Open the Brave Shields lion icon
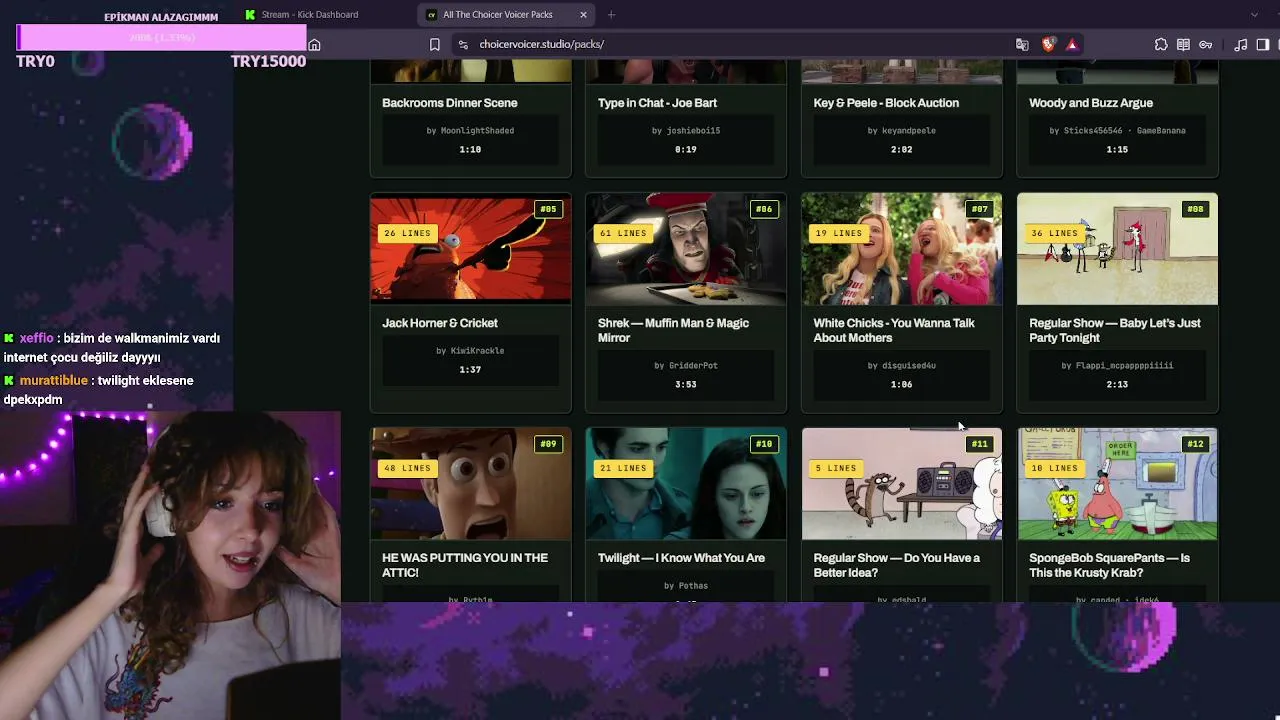This screenshot has width=1280, height=720. coord(1048,44)
